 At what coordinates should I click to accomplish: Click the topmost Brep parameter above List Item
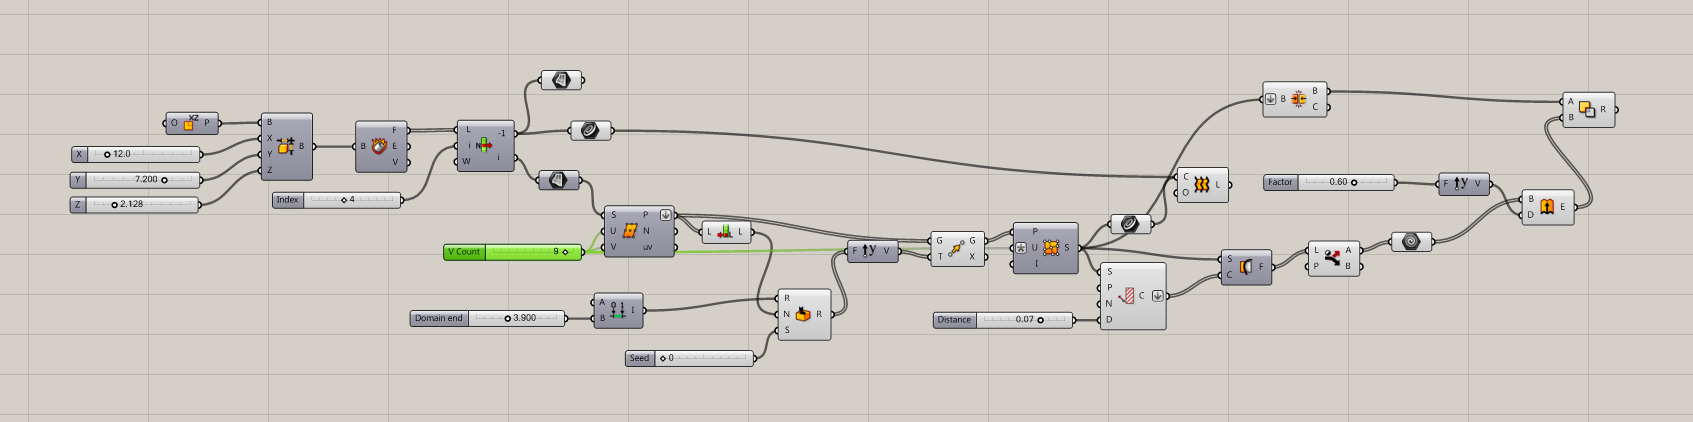[x=561, y=80]
